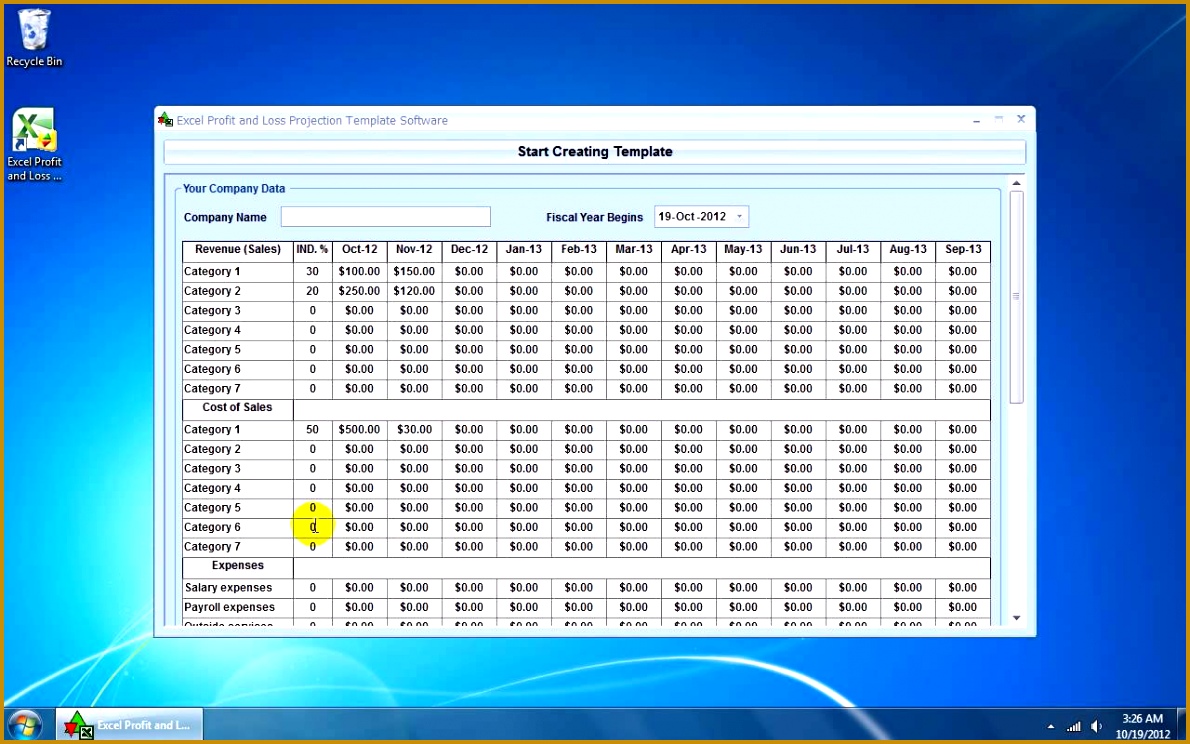Click Revenue Category 3 Dec-12 cell
The image size is (1190, 744).
pos(469,311)
